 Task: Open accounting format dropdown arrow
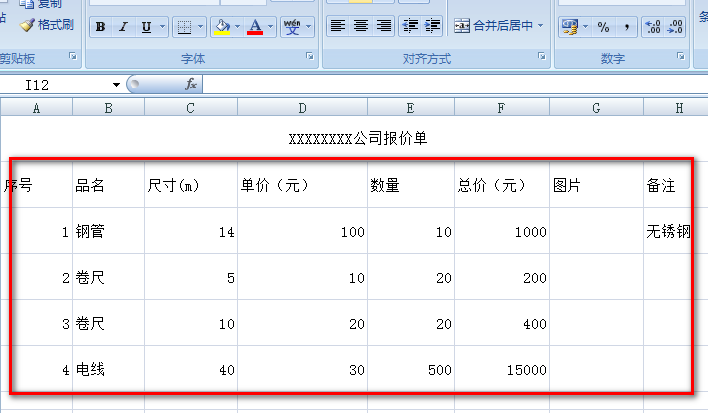point(586,27)
